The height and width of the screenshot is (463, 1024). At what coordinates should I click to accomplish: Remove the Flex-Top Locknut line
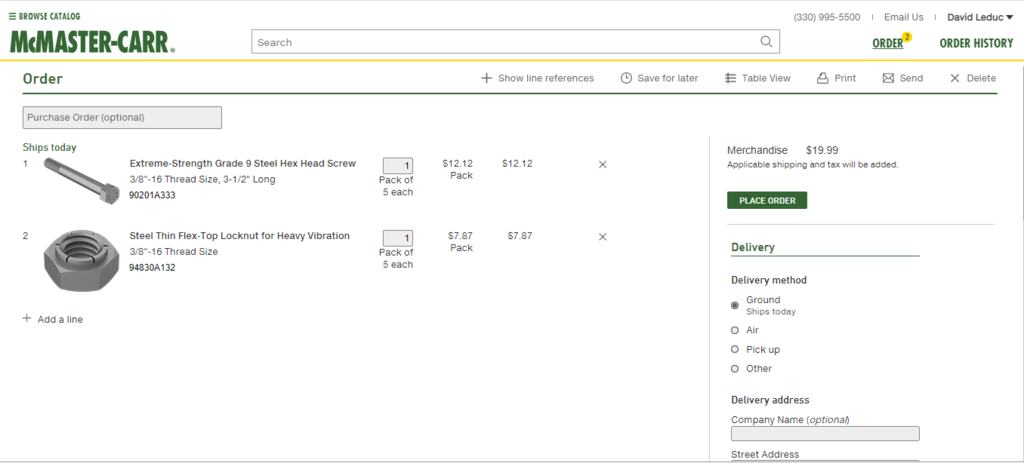[602, 237]
